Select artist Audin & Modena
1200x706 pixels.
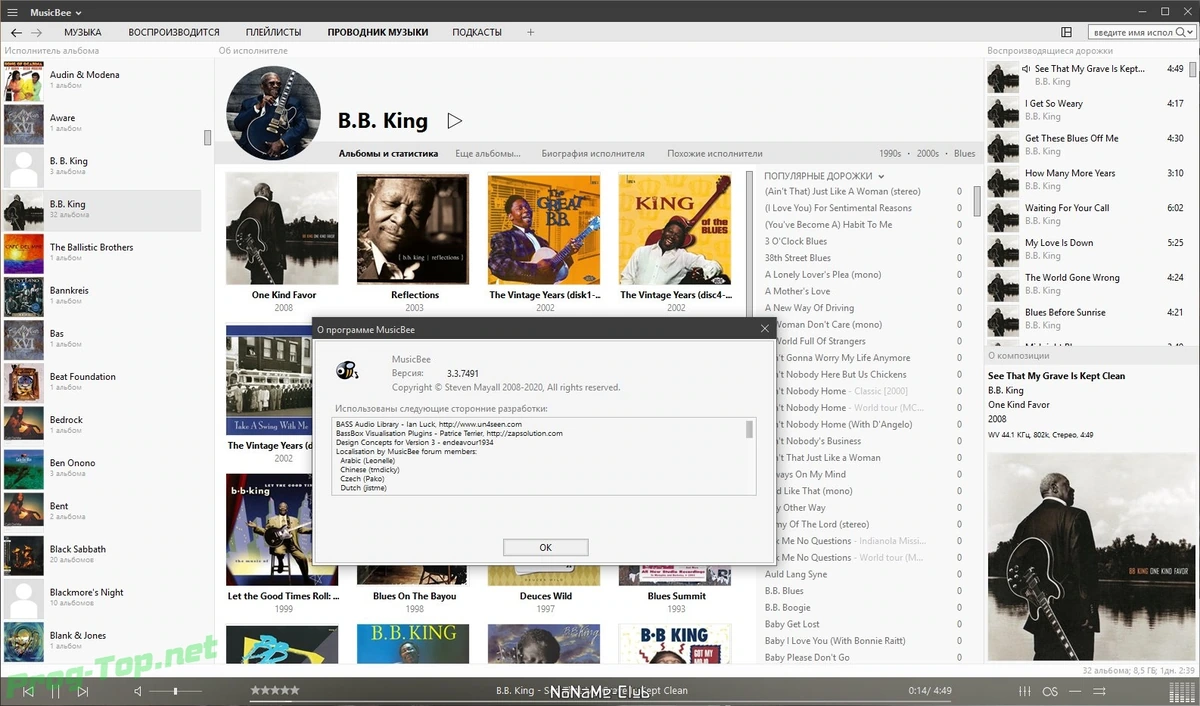[102, 80]
